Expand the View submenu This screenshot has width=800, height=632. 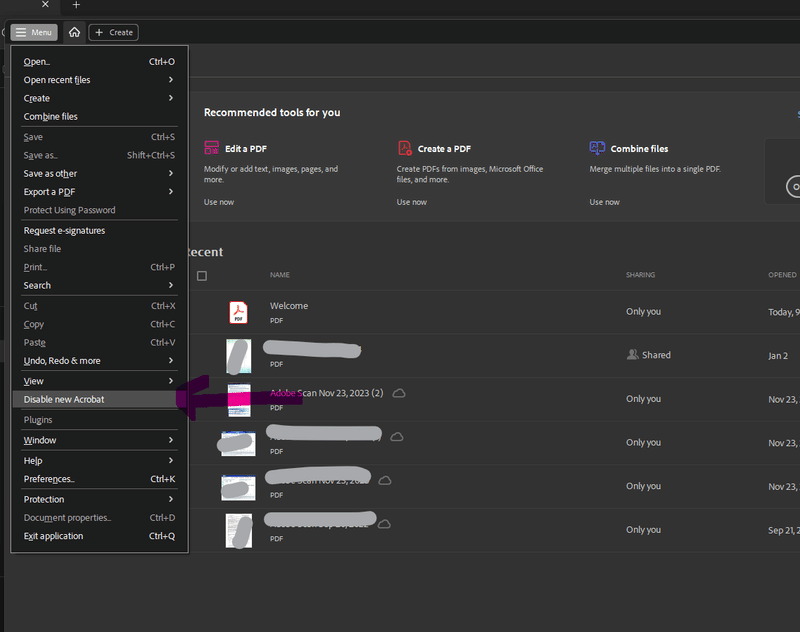click(99, 382)
